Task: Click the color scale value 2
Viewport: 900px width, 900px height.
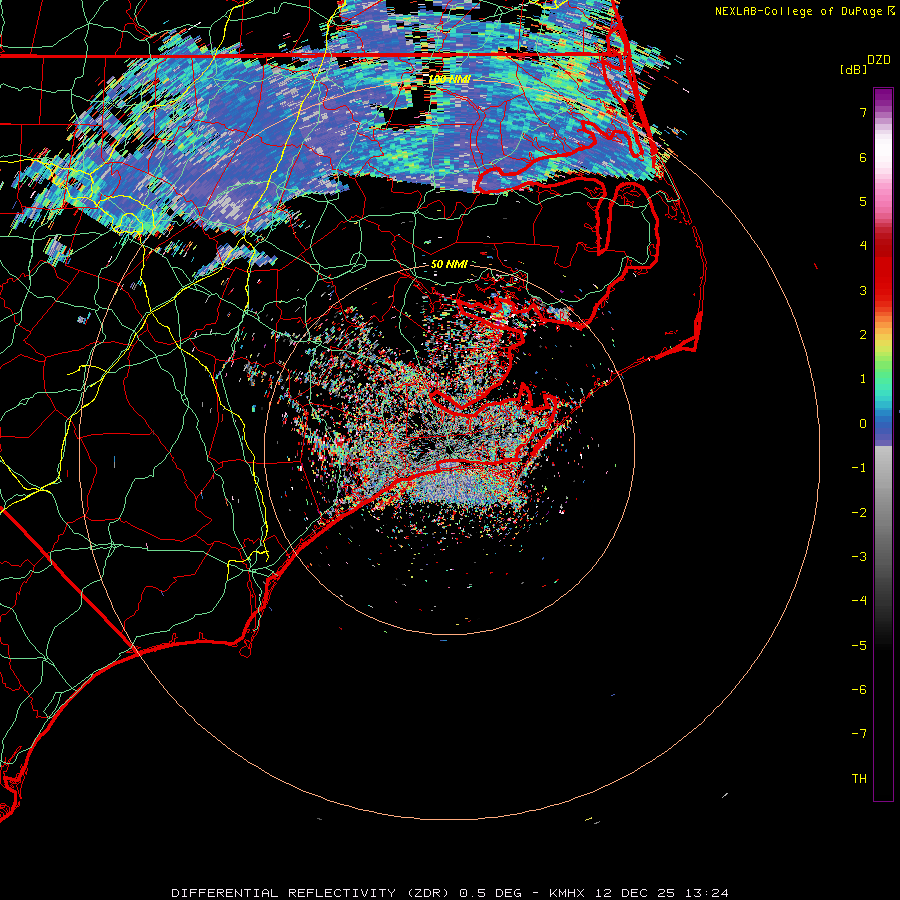Action: coord(863,335)
